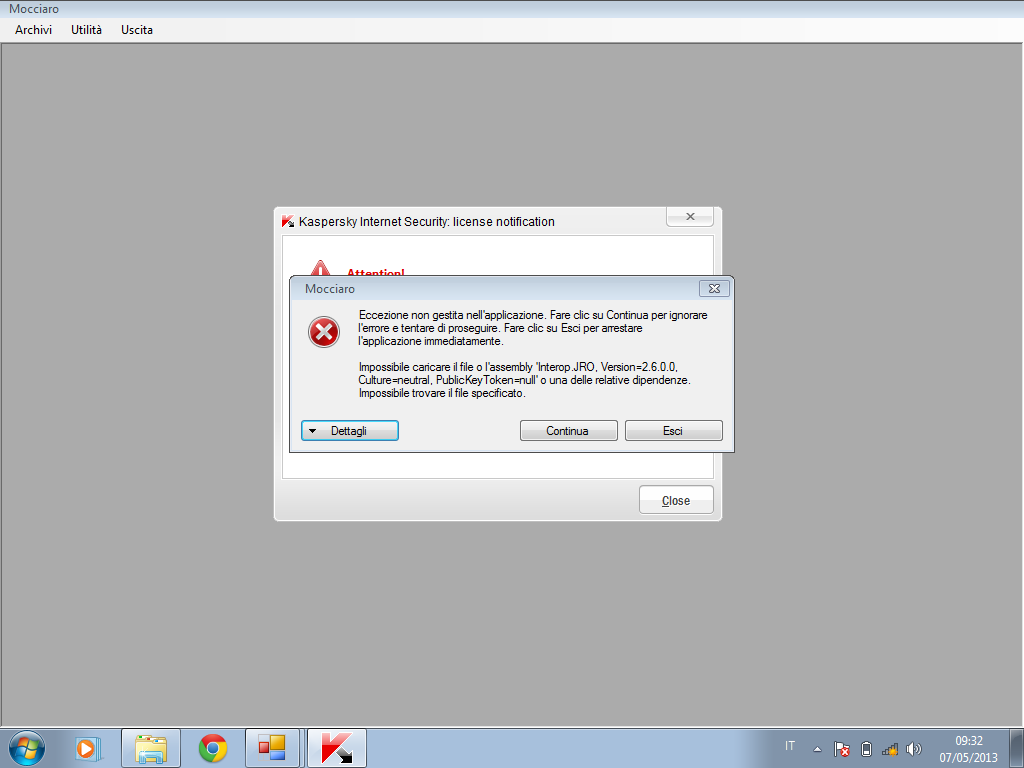Open the volume speaker icon

tap(914, 749)
